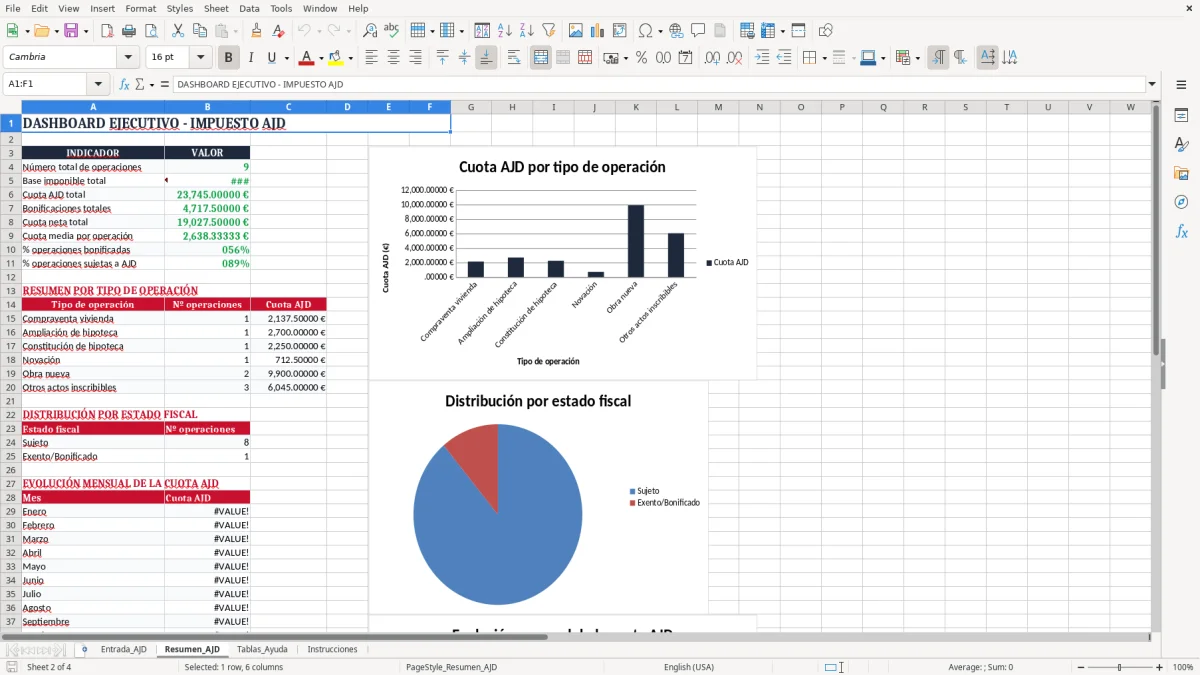Toggle Wrap Text

pyautogui.click(x=513, y=57)
